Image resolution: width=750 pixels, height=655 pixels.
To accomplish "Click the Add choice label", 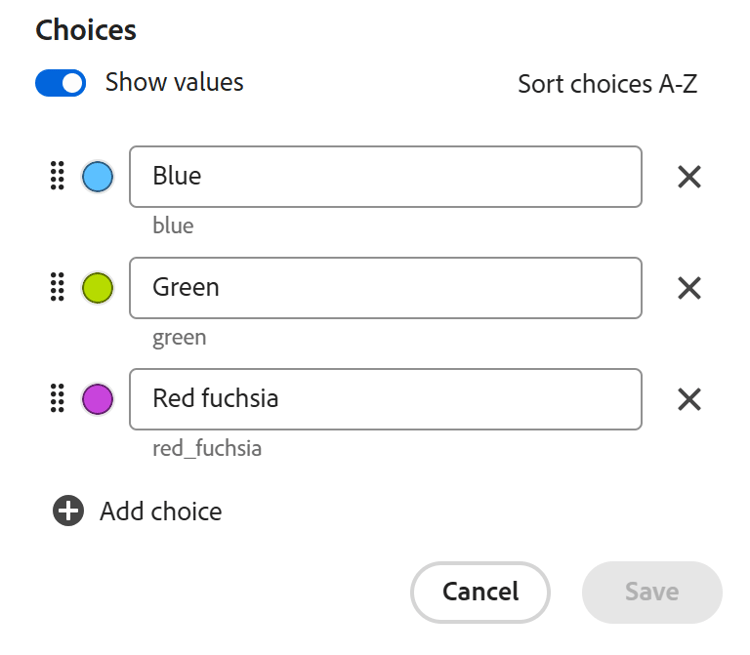I will (161, 512).
